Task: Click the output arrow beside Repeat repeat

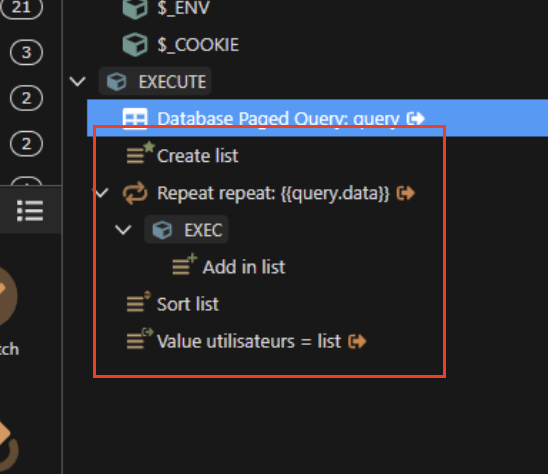Action: 406,193
